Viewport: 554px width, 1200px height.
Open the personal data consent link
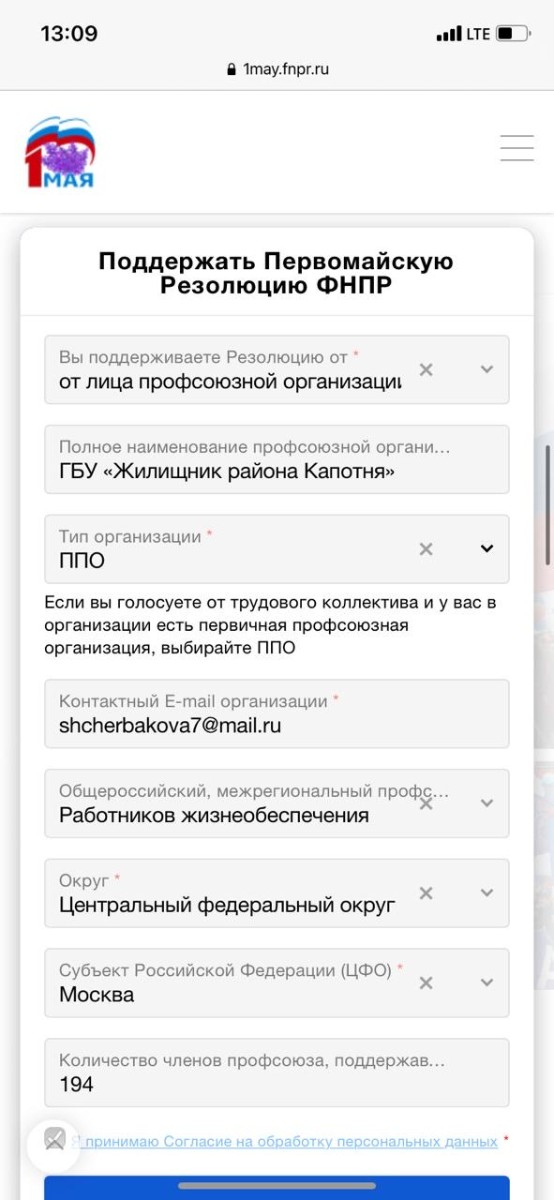click(x=284, y=1141)
